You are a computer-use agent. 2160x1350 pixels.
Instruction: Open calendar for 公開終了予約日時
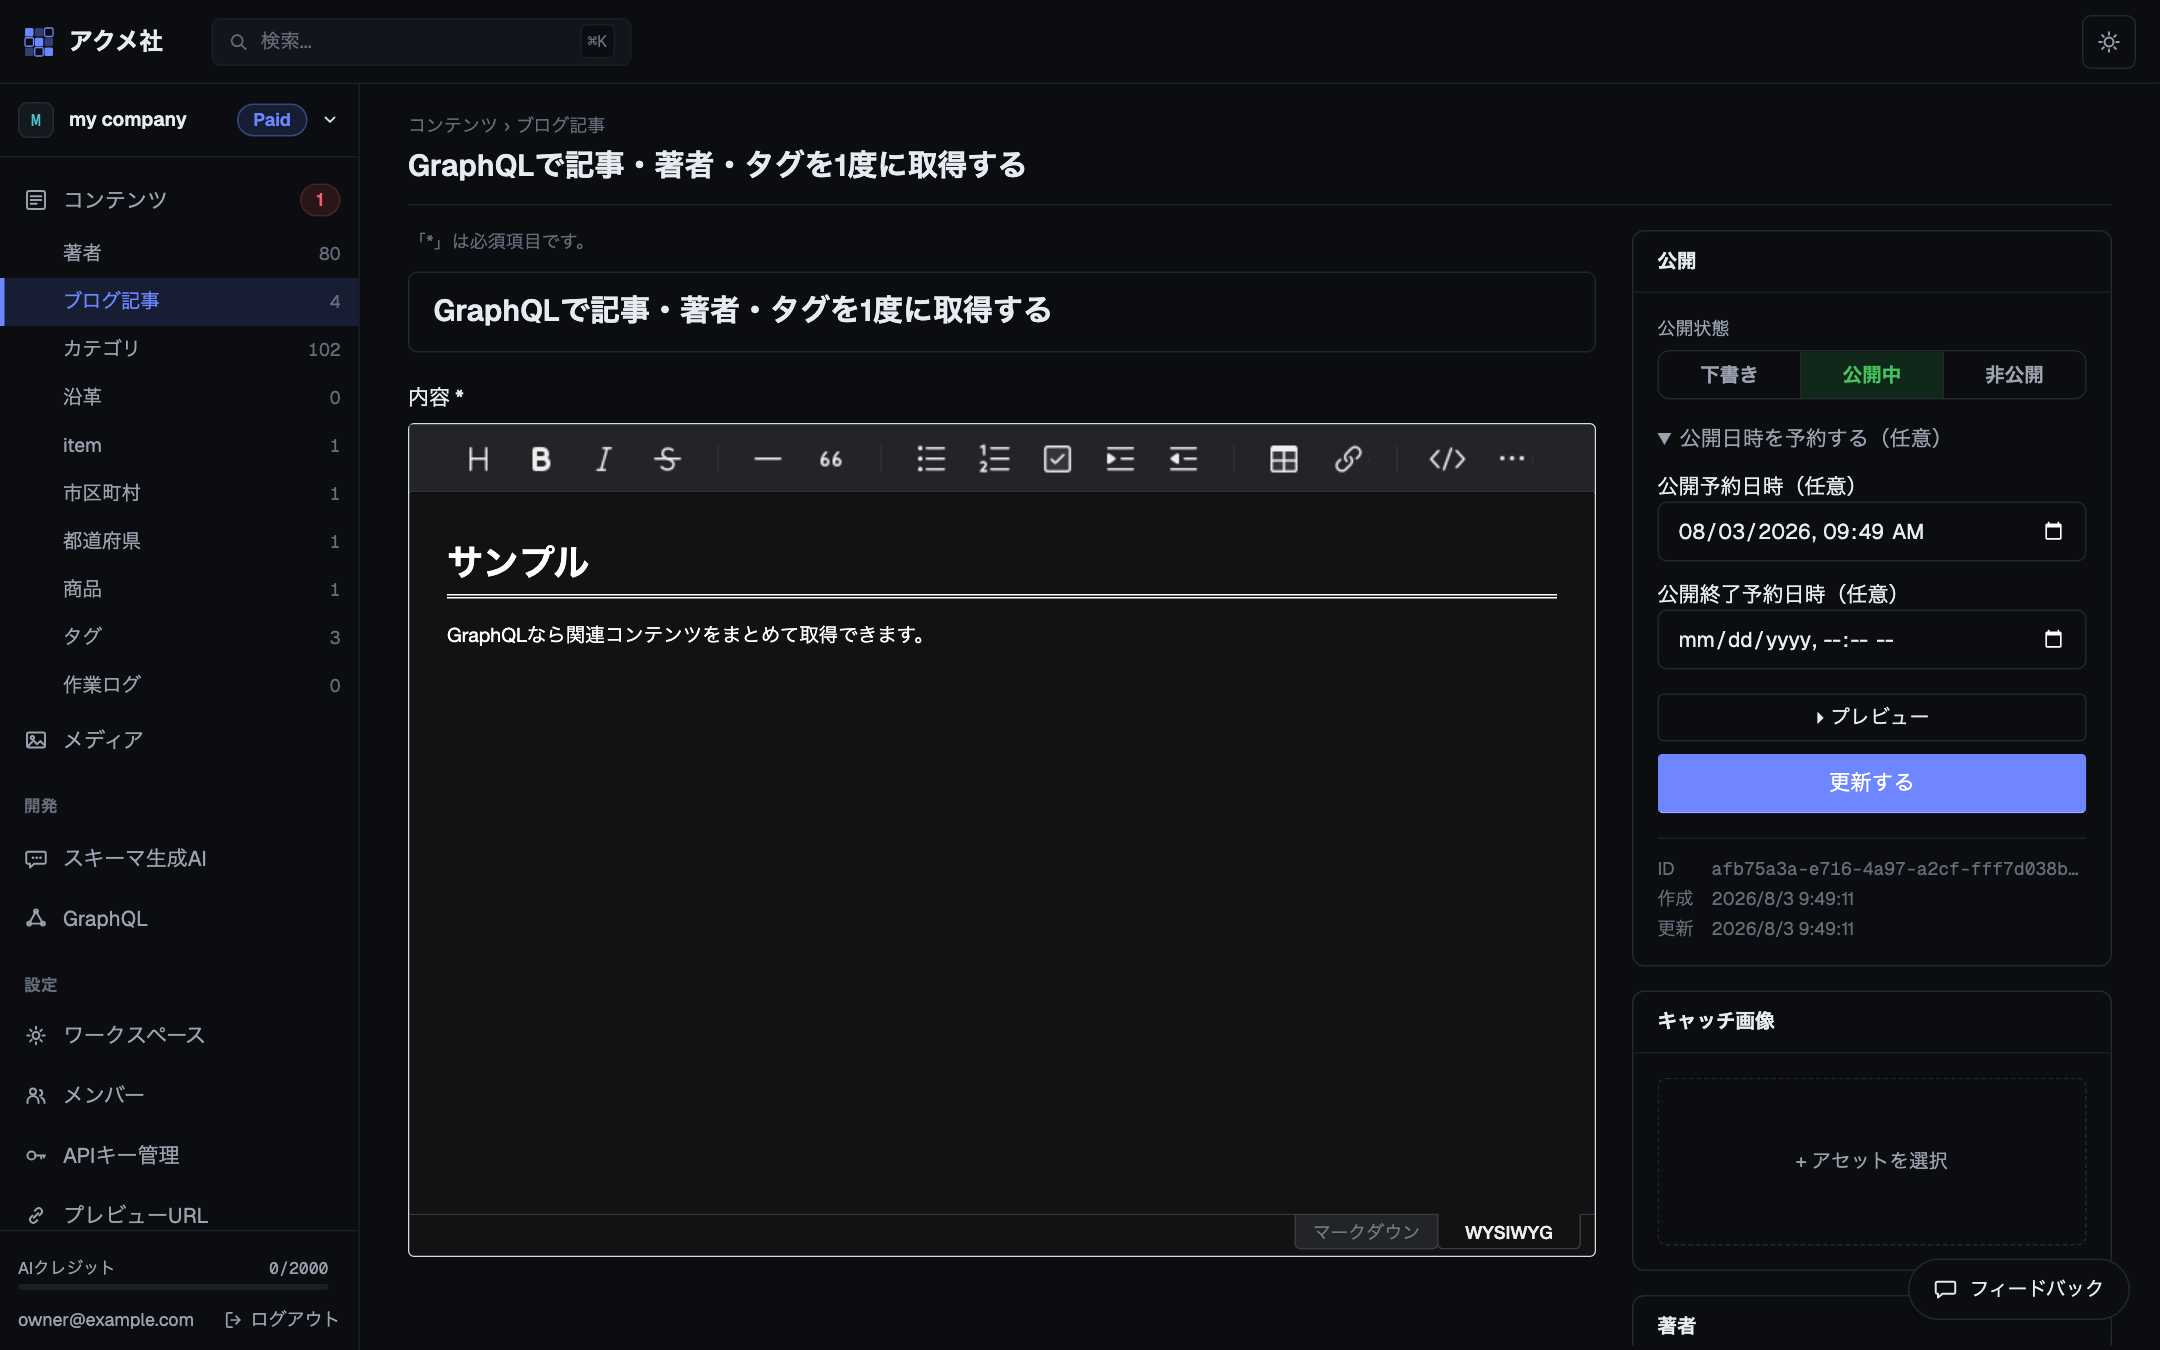coord(2053,639)
